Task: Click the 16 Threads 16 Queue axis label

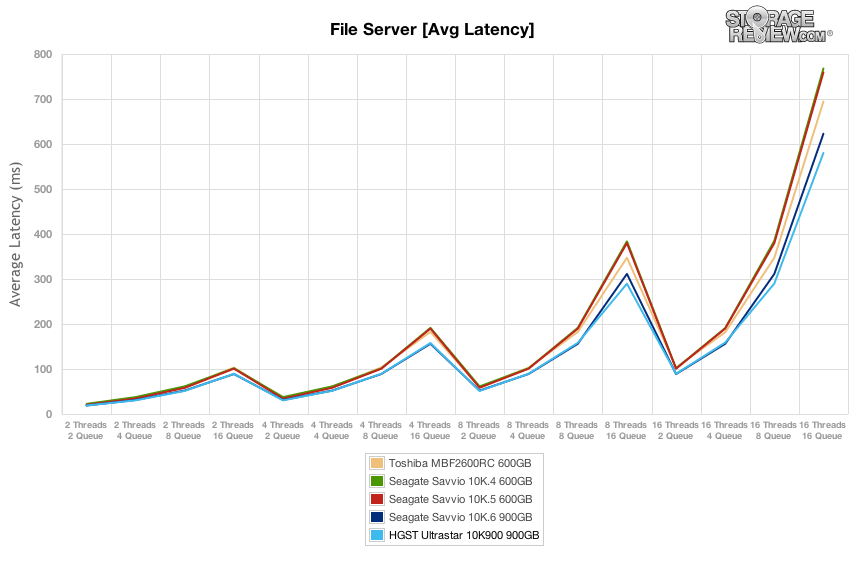Action: (x=822, y=430)
